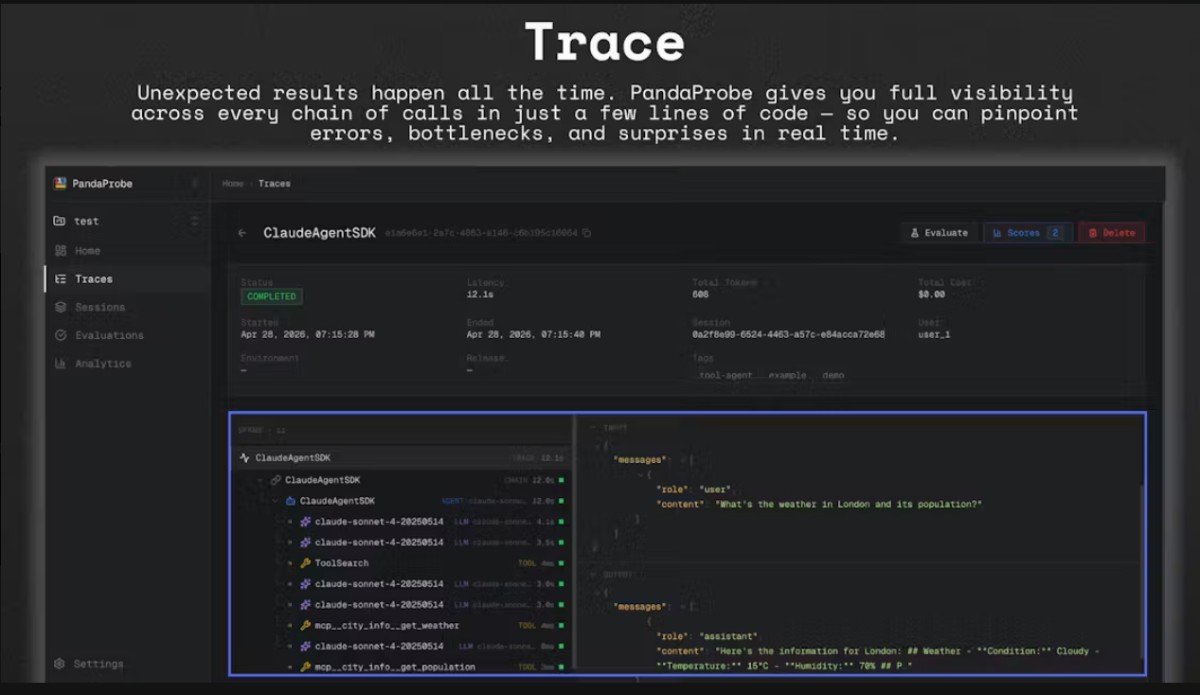Click the "Trace" heading text
1200x695 pixels.
click(x=605, y=43)
